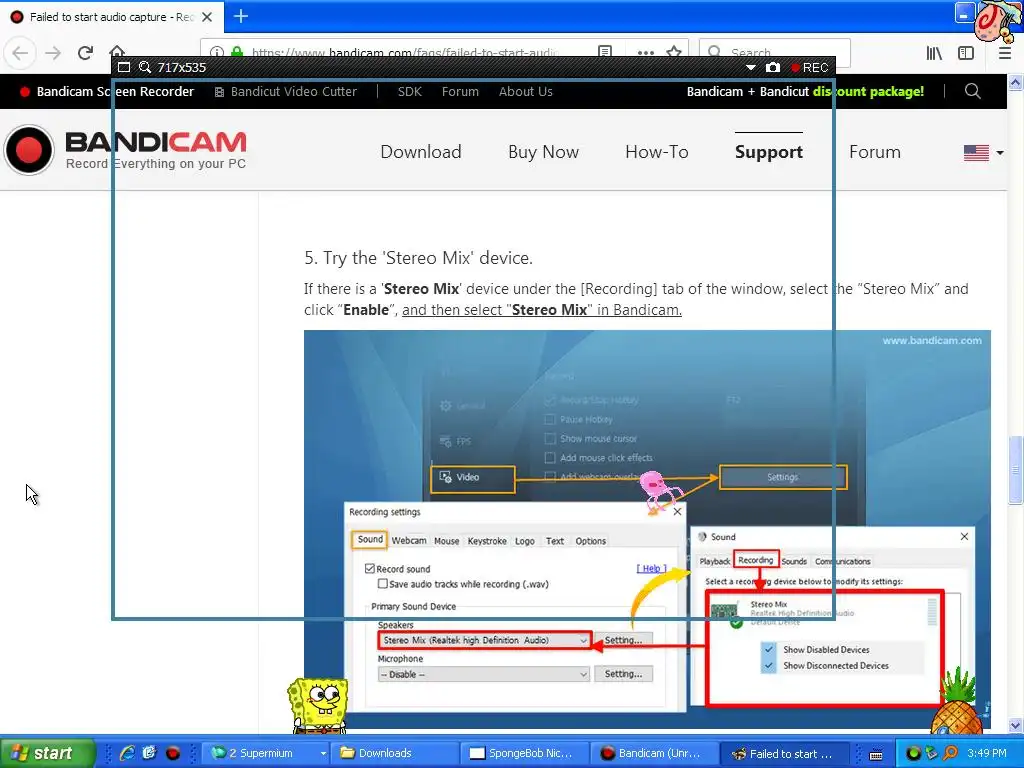Open Forum link in black top bar
The width and height of the screenshot is (1024, 768).
[460, 91]
